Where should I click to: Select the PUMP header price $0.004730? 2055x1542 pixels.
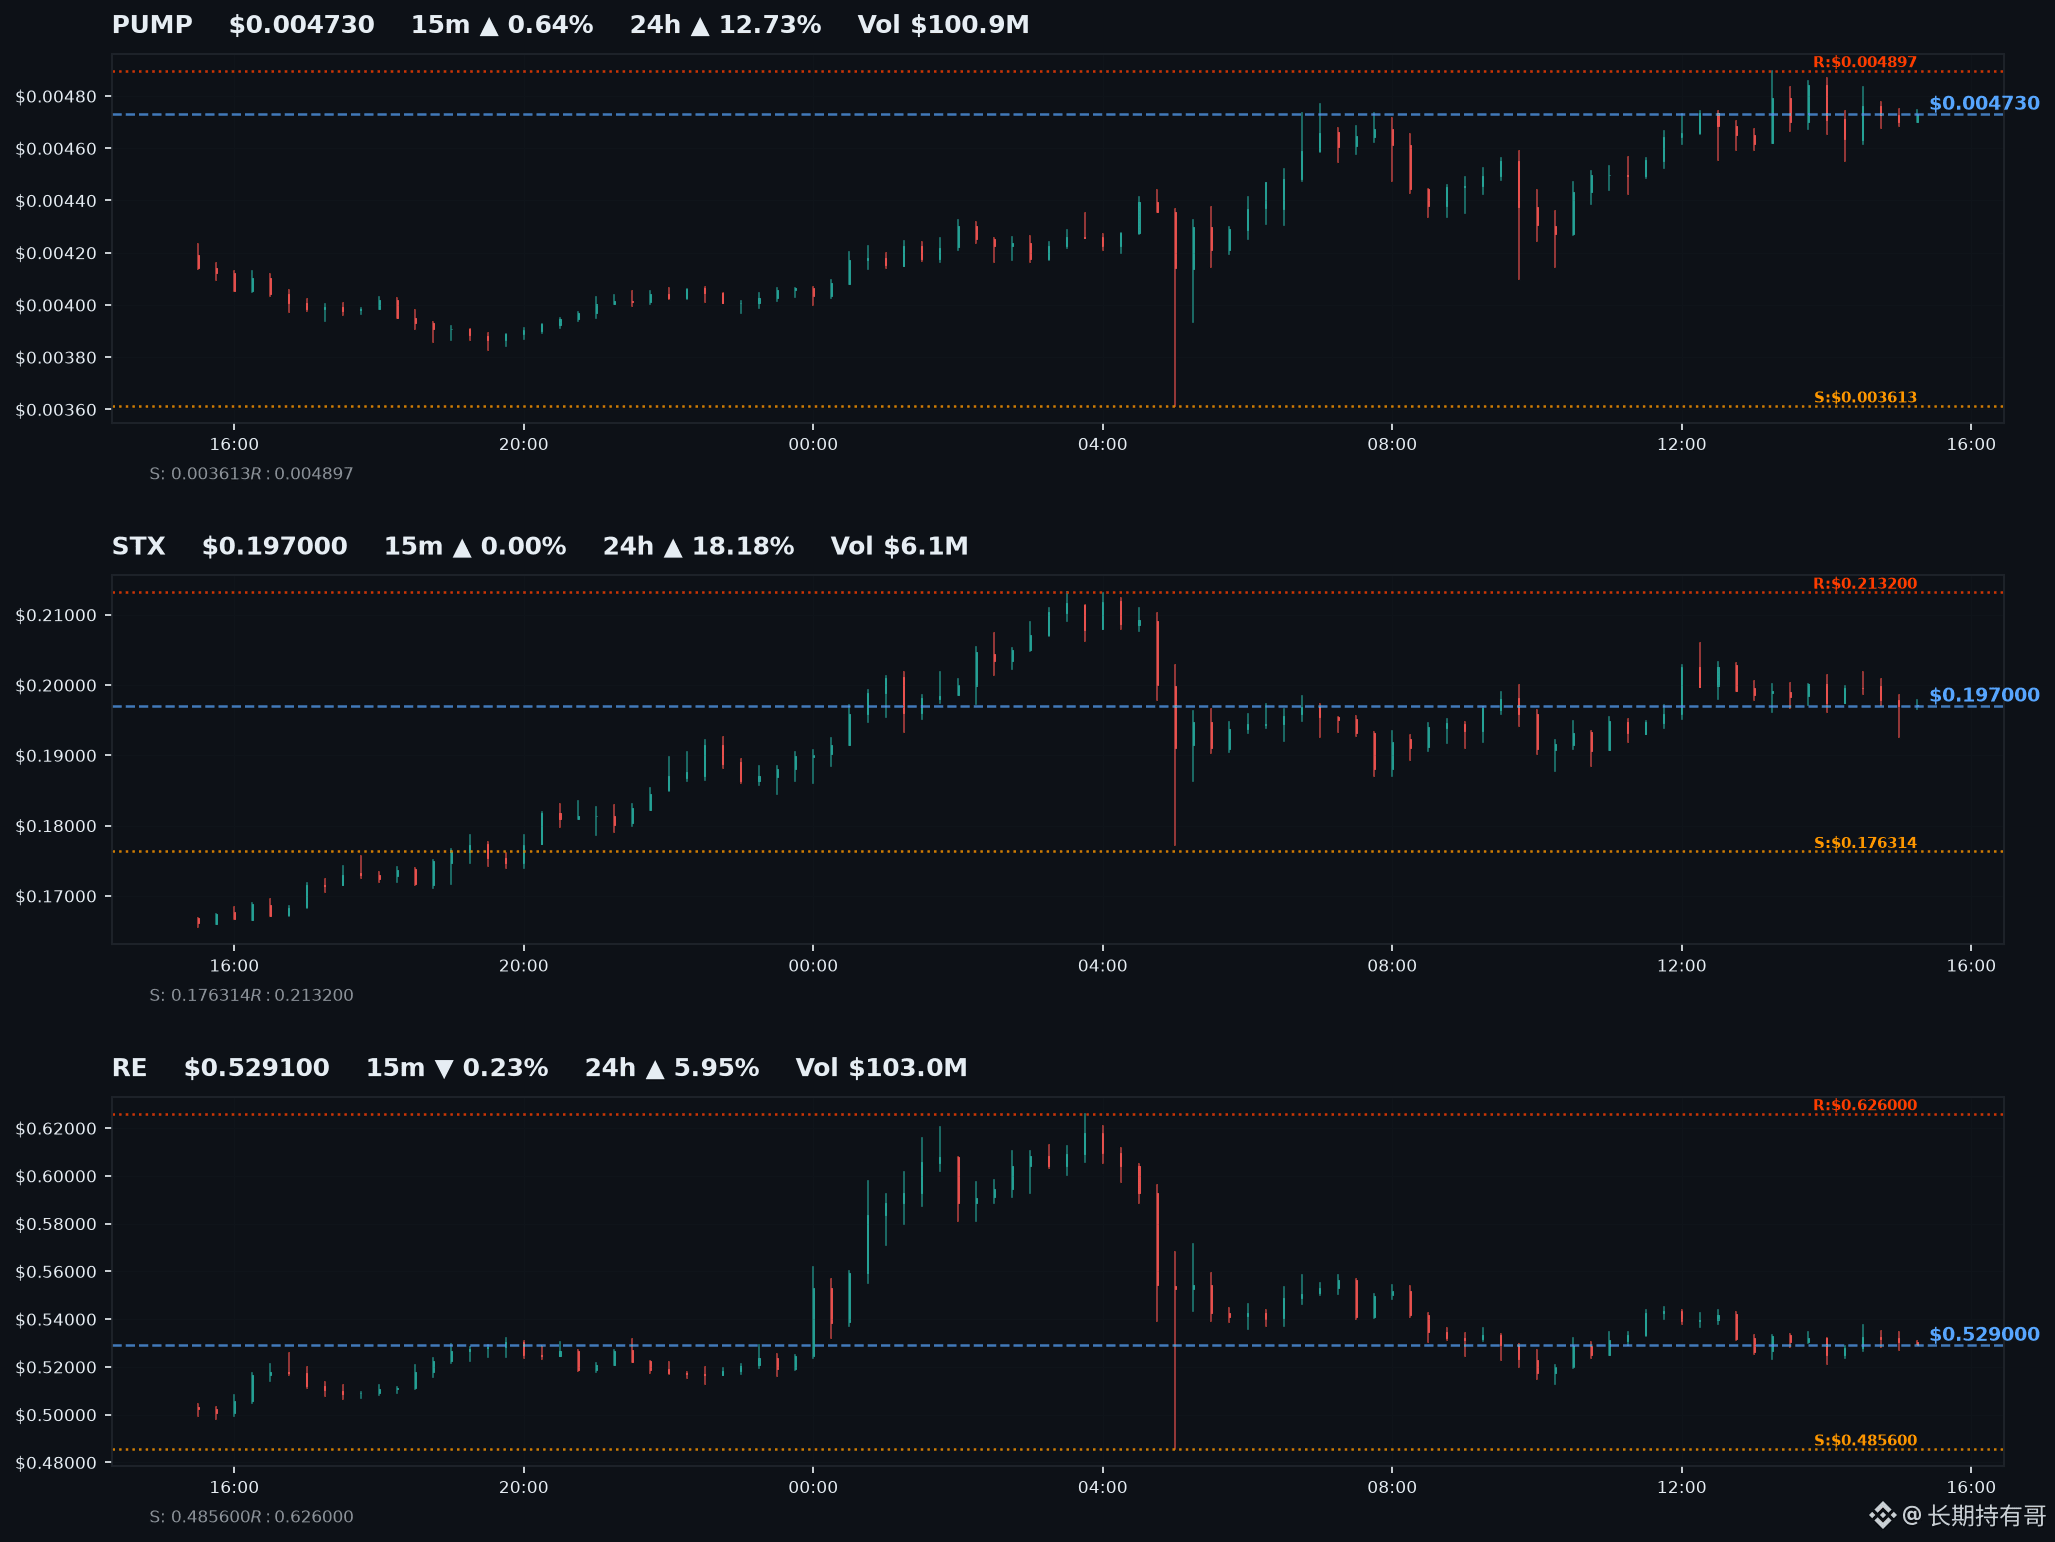point(301,25)
